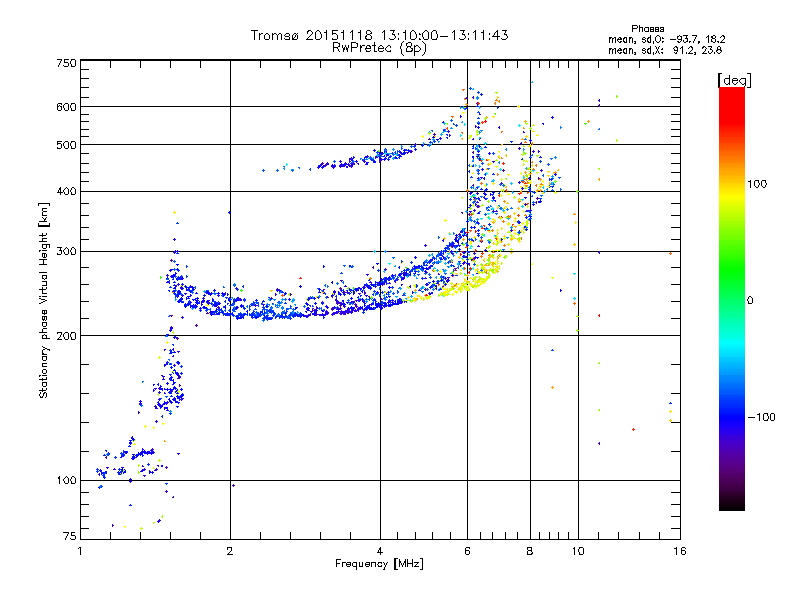Click the colorbar tick label '-100'
Image resolution: width=800 pixels, height=600 pixels.
[x=762, y=417]
